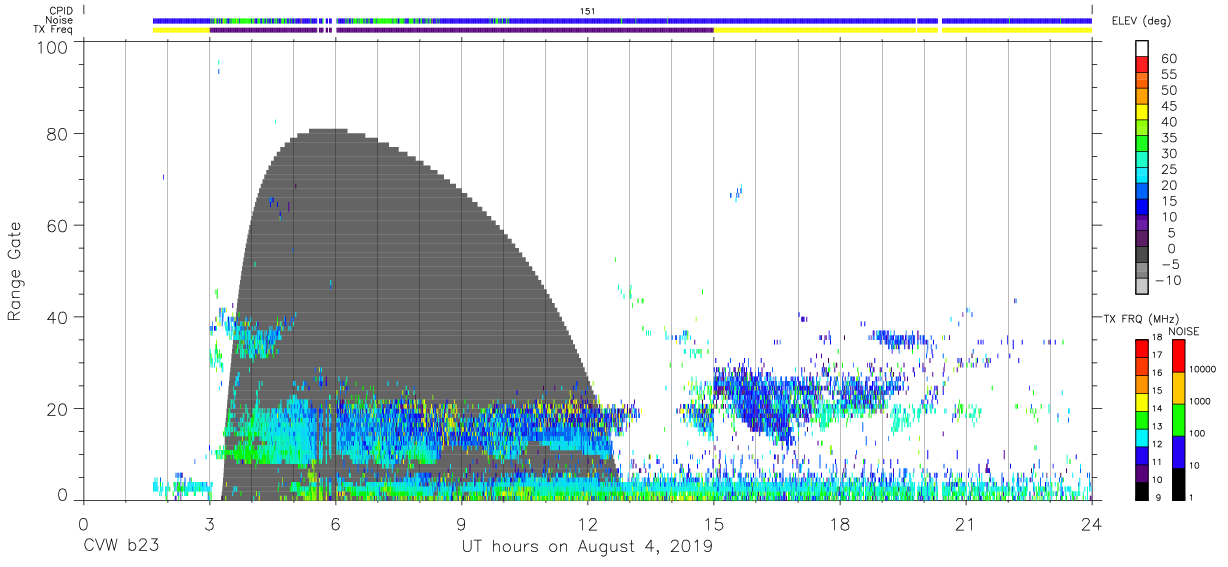Click the 'ELEV (deg)' legend title
Viewport: 1228px width, 567px height.
click(1142, 20)
